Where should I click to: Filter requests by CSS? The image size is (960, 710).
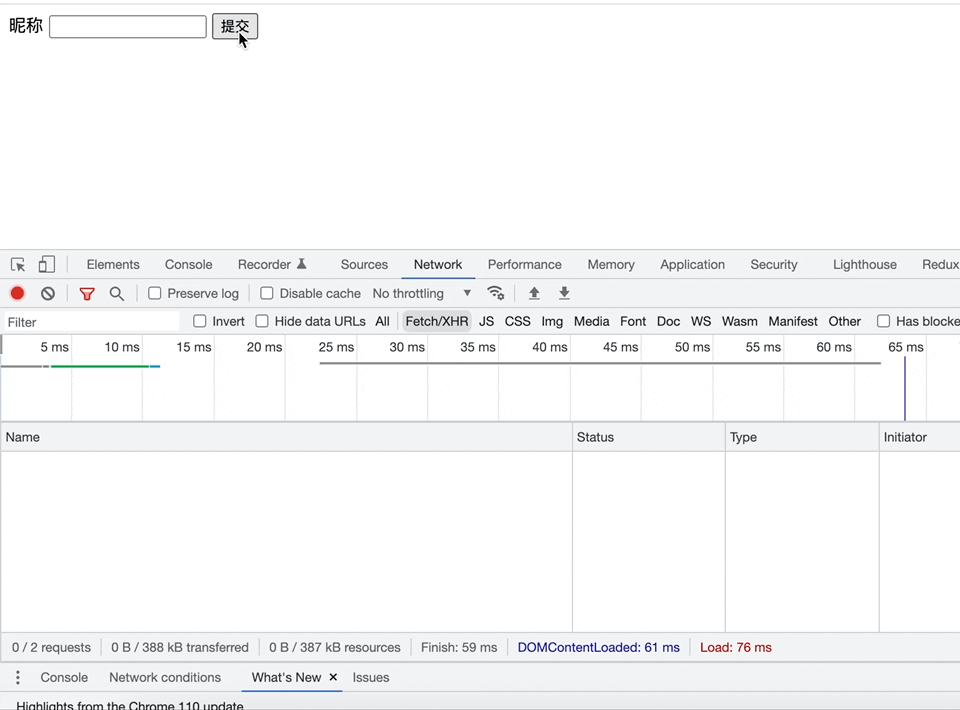pyautogui.click(x=517, y=321)
